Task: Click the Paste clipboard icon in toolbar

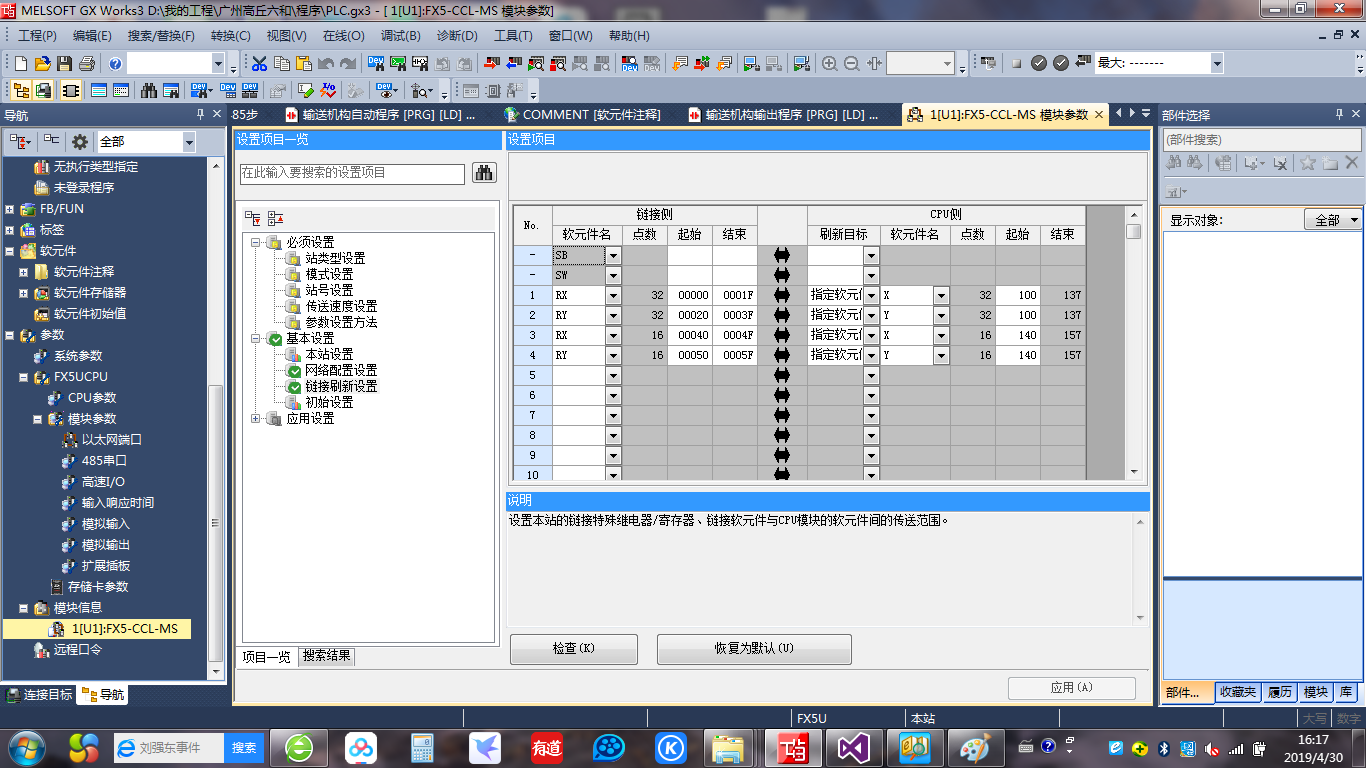Action: (x=303, y=63)
